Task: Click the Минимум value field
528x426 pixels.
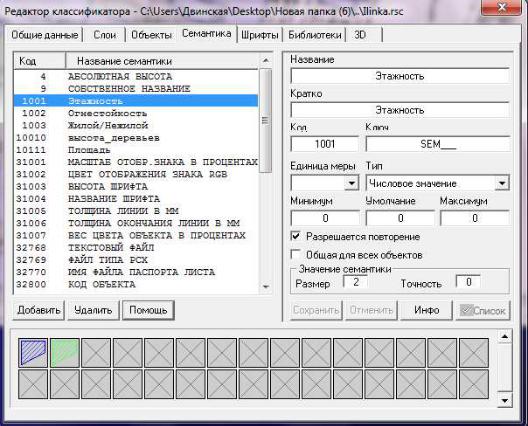Action: coord(325,218)
